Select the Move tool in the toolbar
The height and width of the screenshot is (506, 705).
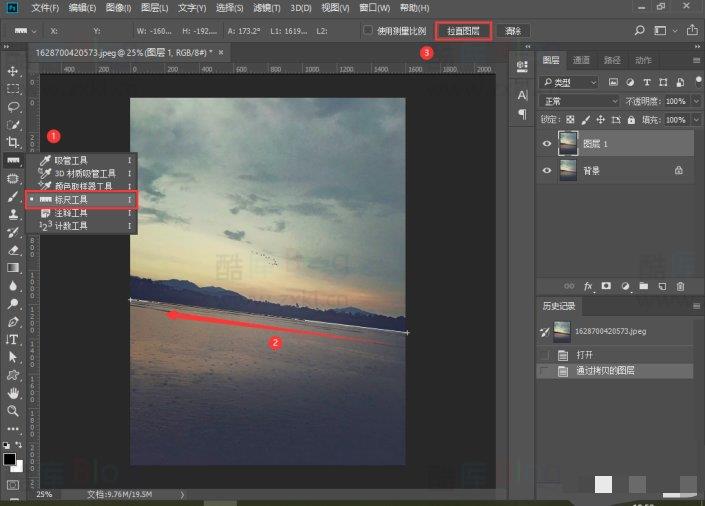point(14,71)
